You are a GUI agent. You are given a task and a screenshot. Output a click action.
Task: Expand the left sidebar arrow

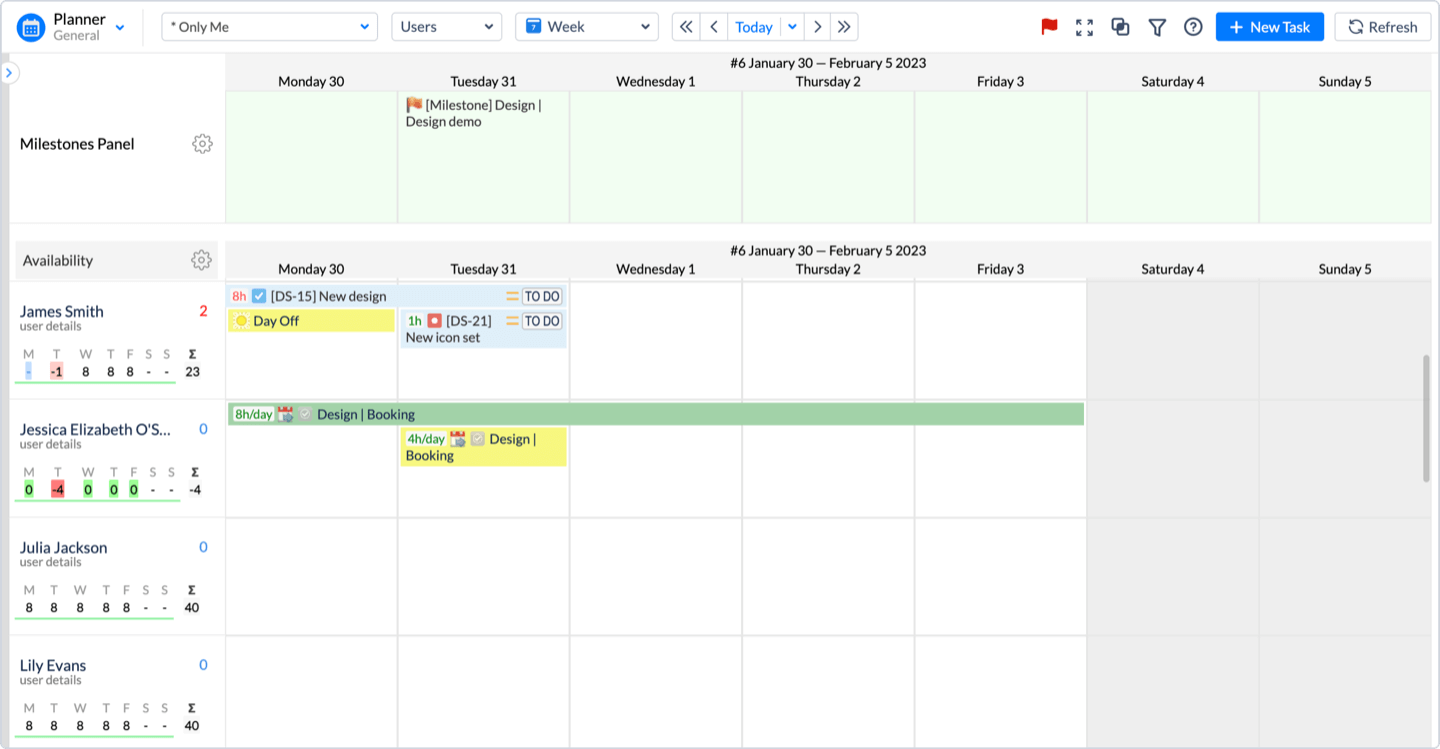pyautogui.click(x=9, y=73)
